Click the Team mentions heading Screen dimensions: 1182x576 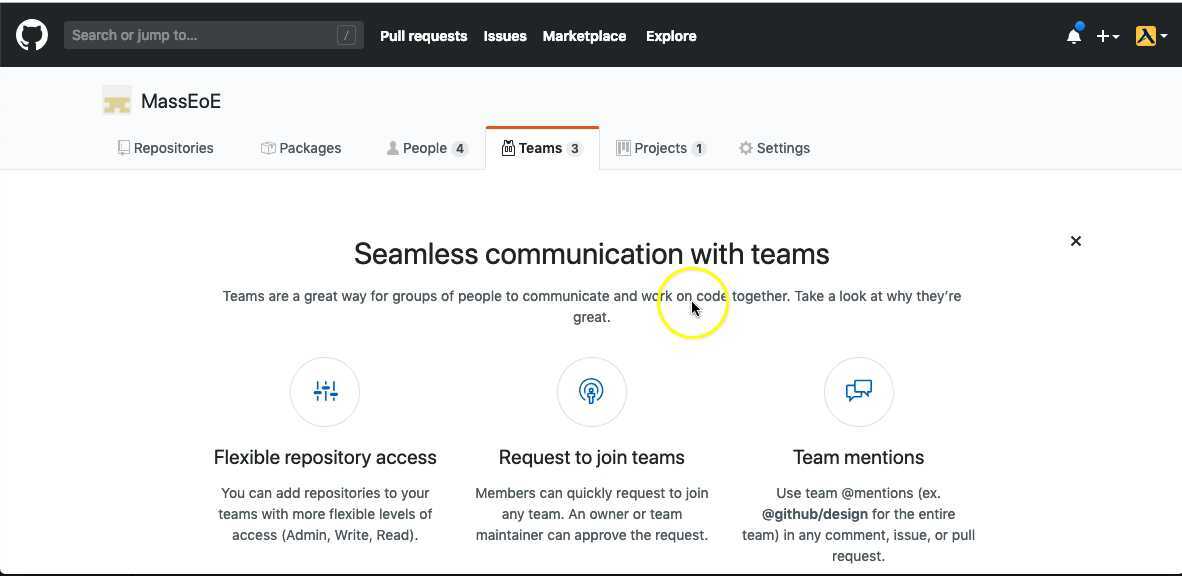point(859,458)
